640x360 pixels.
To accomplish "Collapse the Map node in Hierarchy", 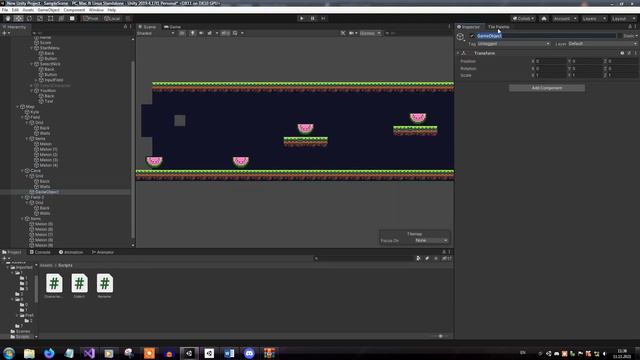I will click(18, 107).
